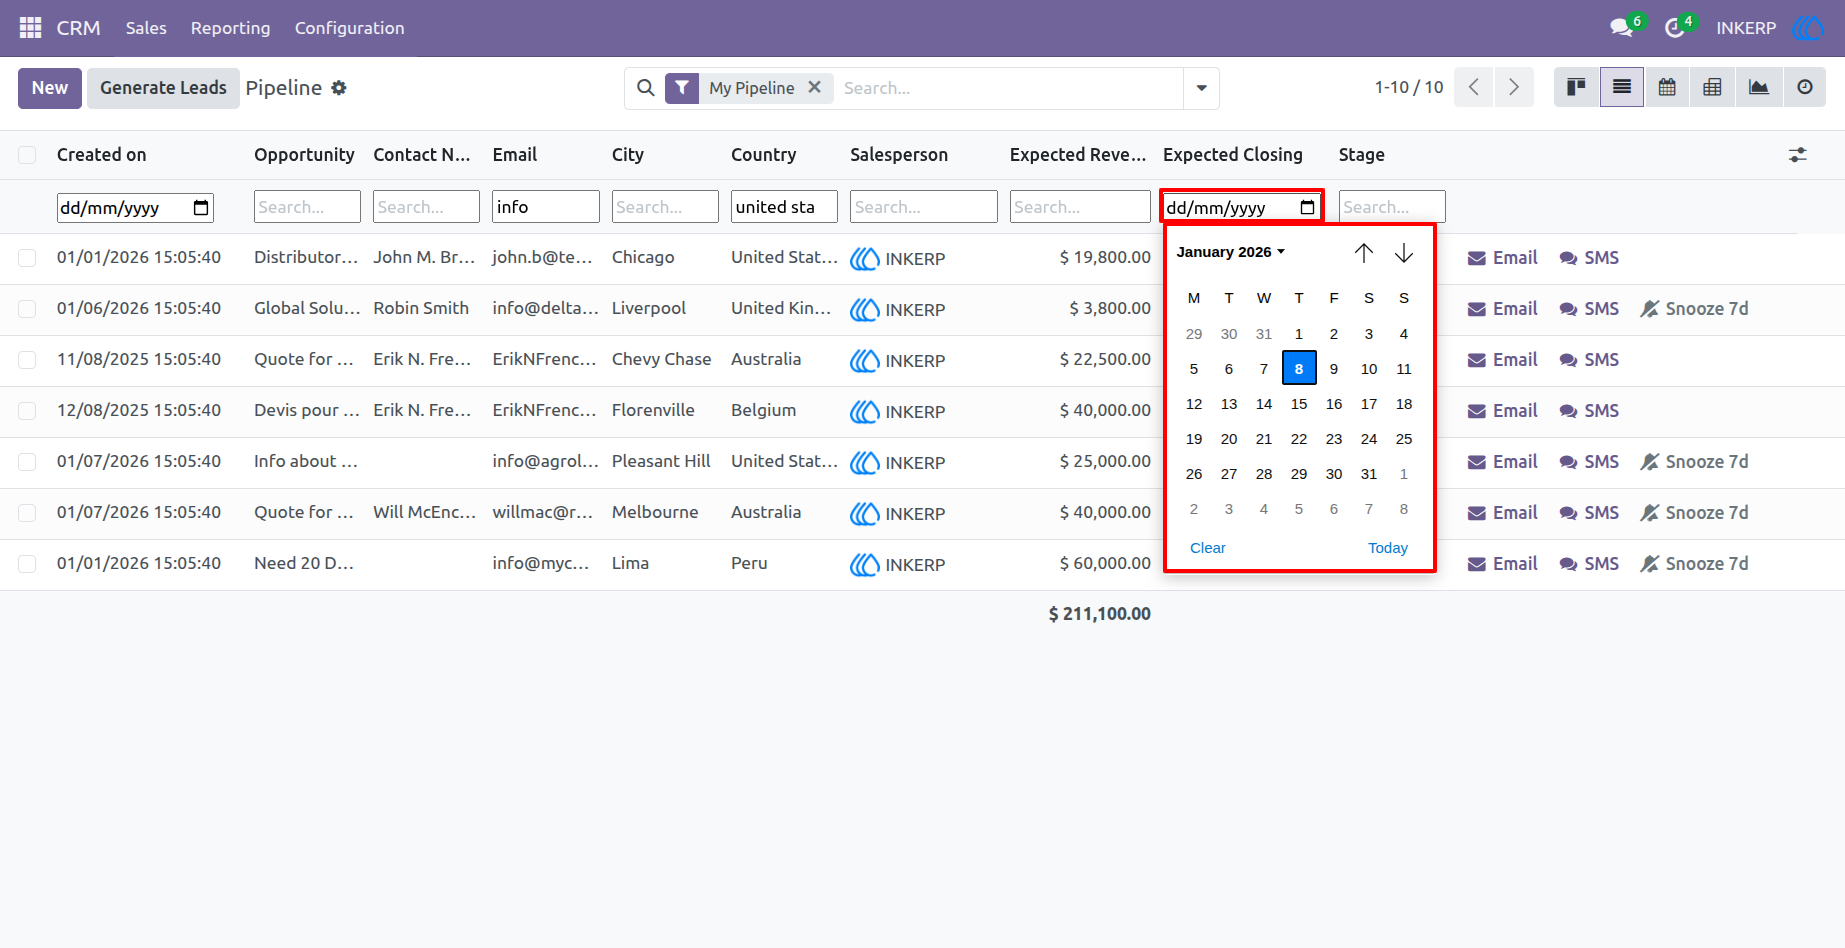Click Clear in the date picker
The image size is (1845, 948).
[x=1207, y=548]
